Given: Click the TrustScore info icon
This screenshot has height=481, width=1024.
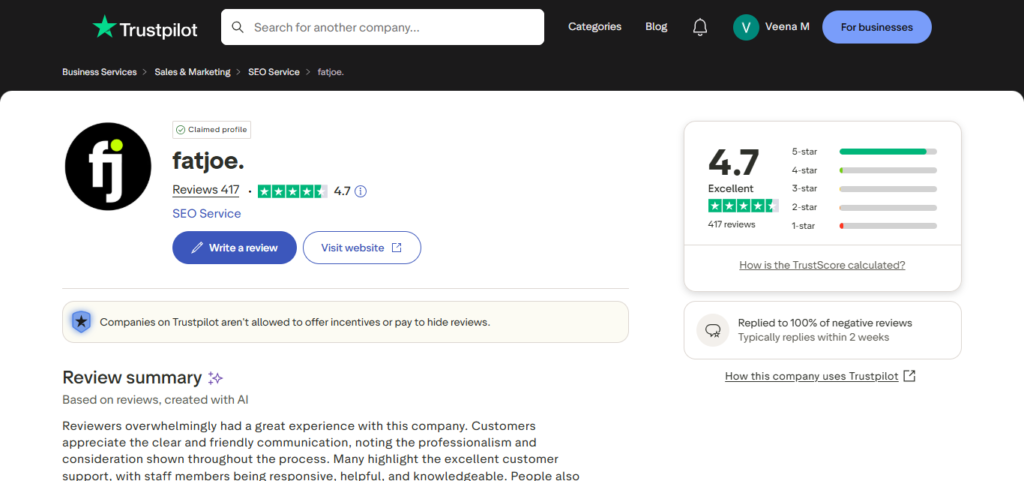Looking at the screenshot, I should (x=361, y=191).
